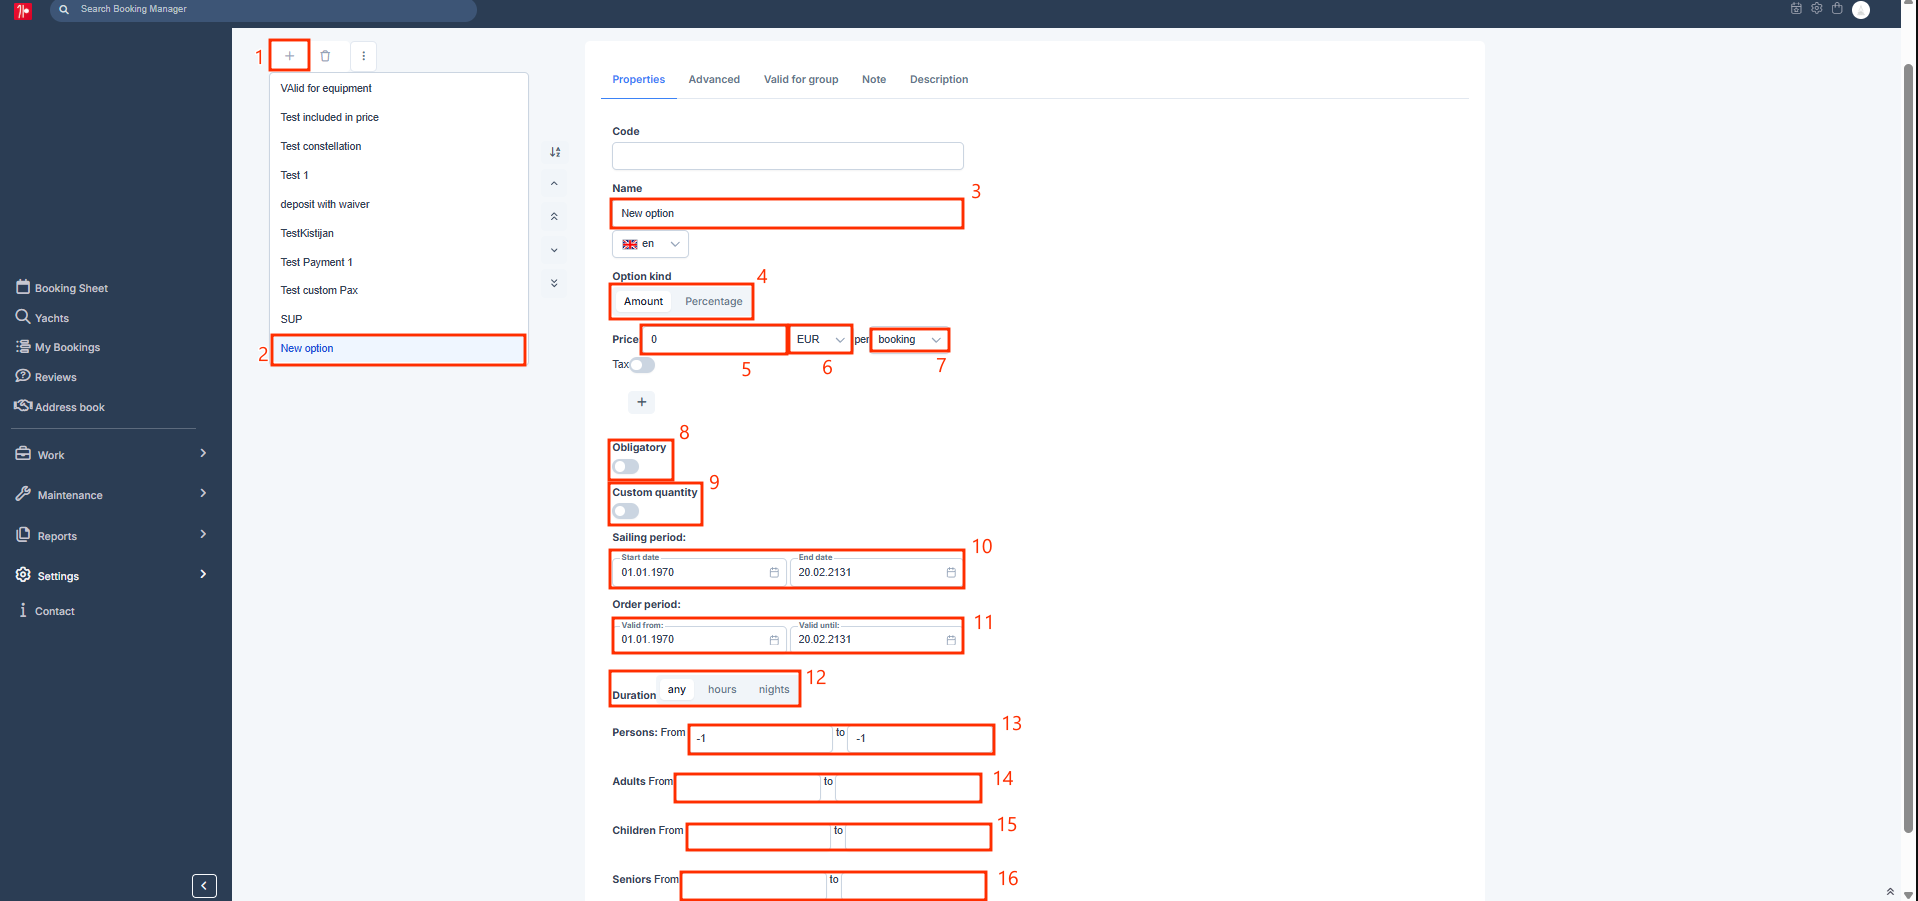
Task: Click the sort order icon beside the options list
Action: pyautogui.click(x=555, y=152)
